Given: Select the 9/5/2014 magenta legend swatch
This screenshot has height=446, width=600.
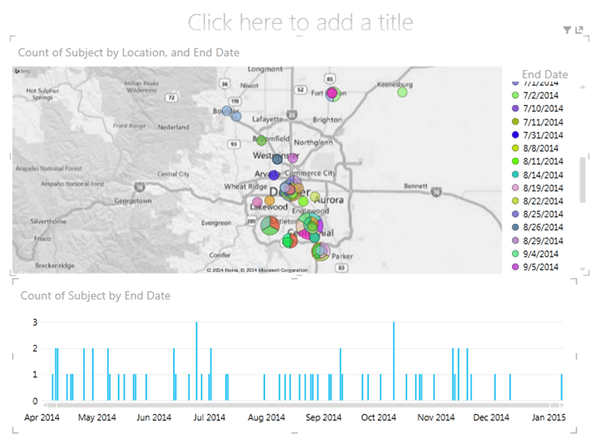Looking at the screenshot, I should coord(515,267).
